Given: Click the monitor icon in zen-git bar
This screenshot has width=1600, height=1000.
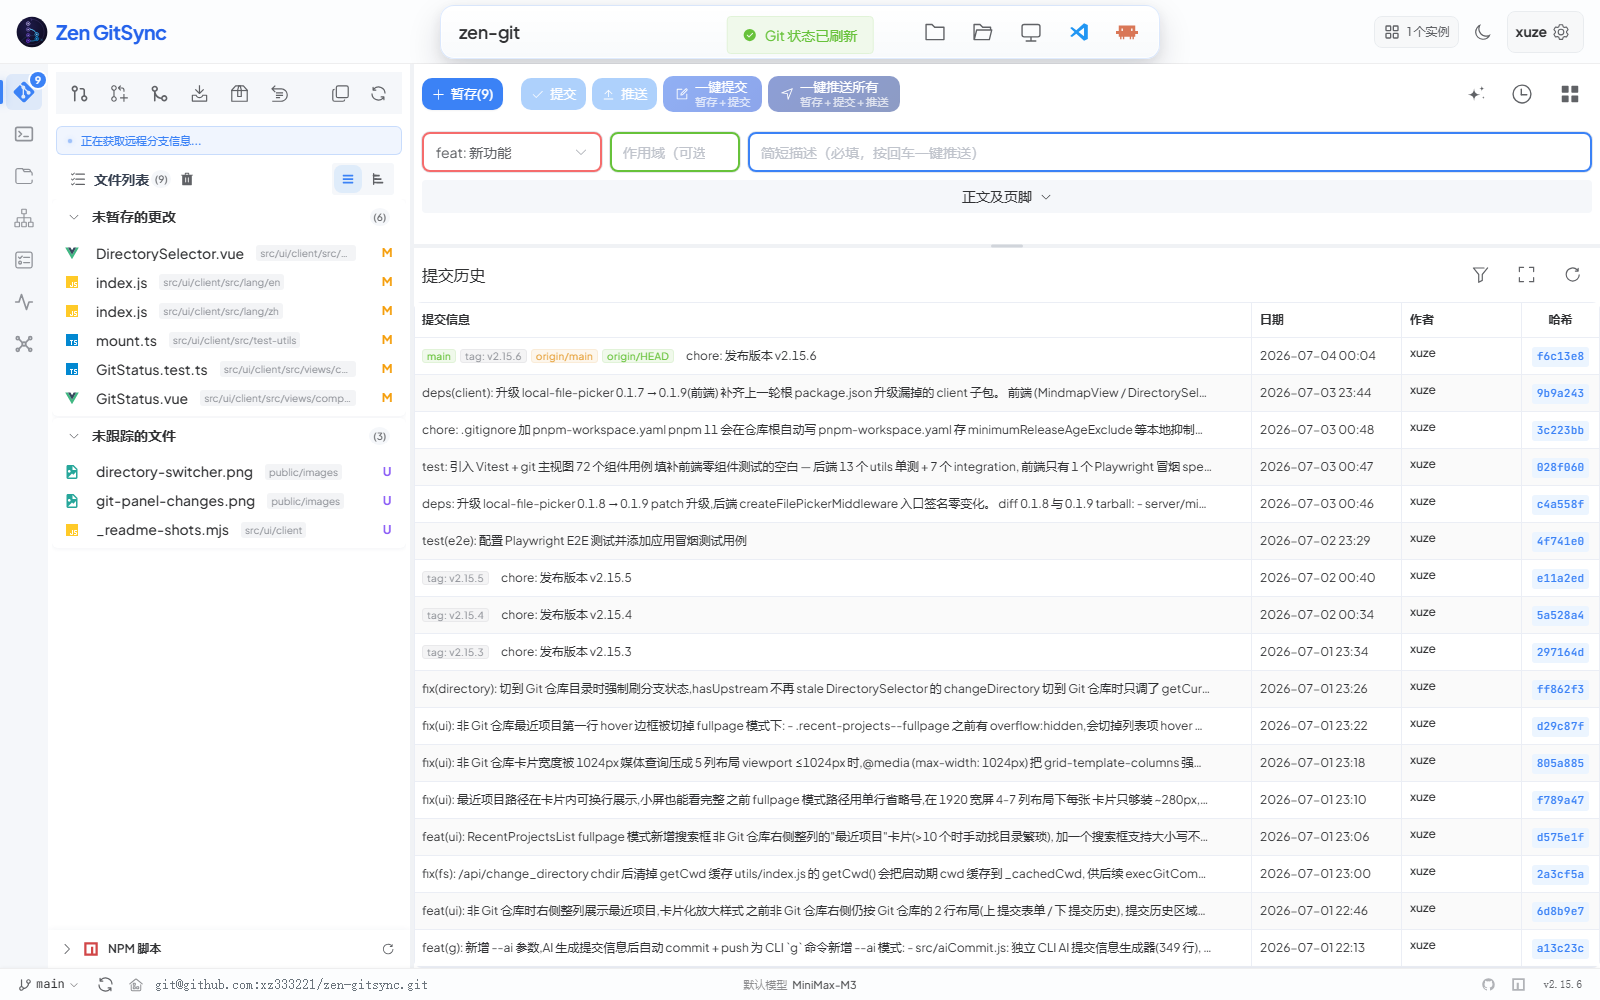Looking at the screenshot, I should point(1031,32).
